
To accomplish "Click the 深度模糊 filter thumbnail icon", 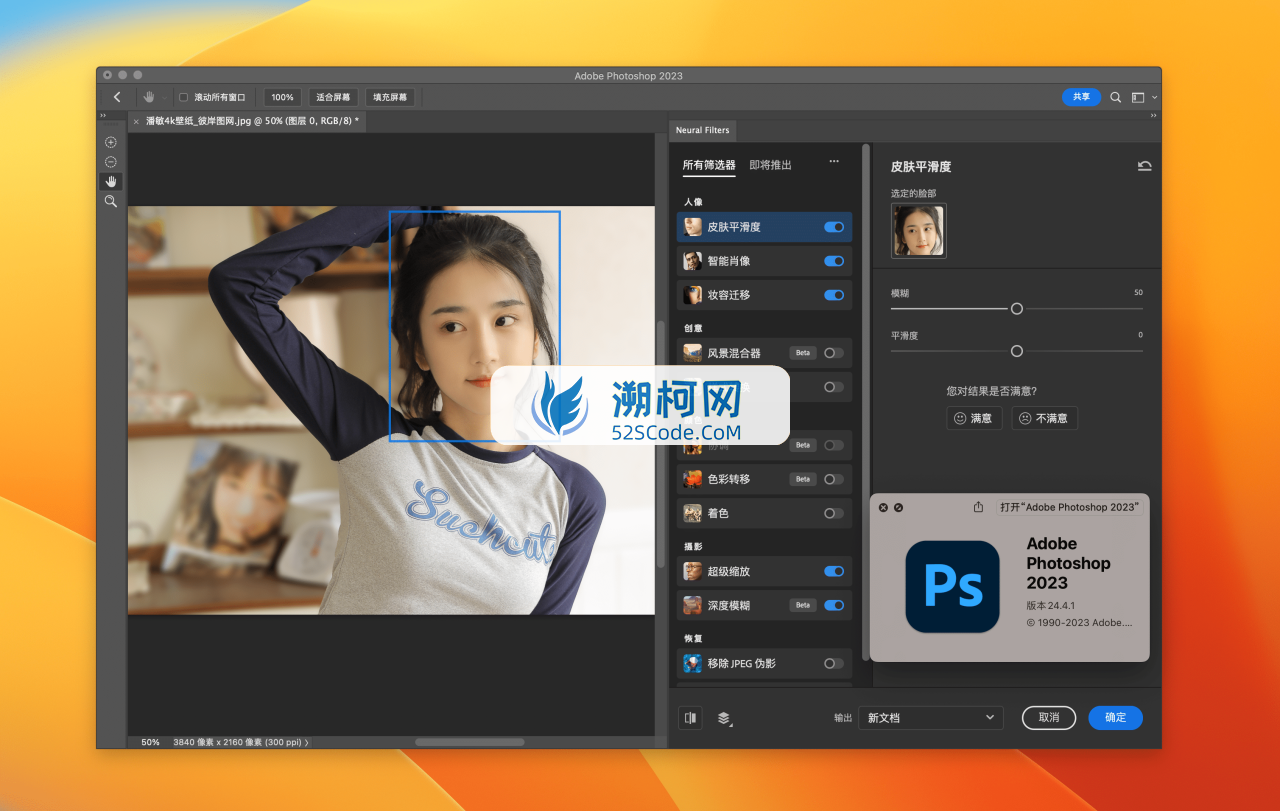I will (692, 605).
